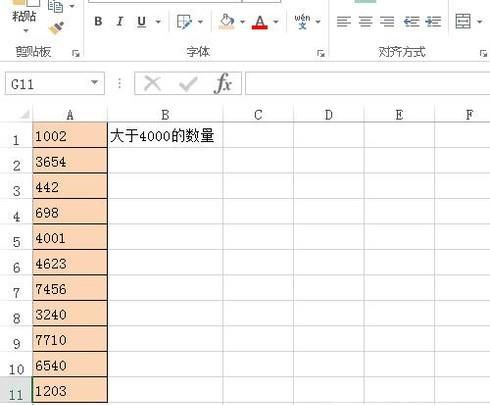Expand the Name Box dropdown
Image resolution: width=490 pixels, height=405 pixels.
click(x=95, y=83)
